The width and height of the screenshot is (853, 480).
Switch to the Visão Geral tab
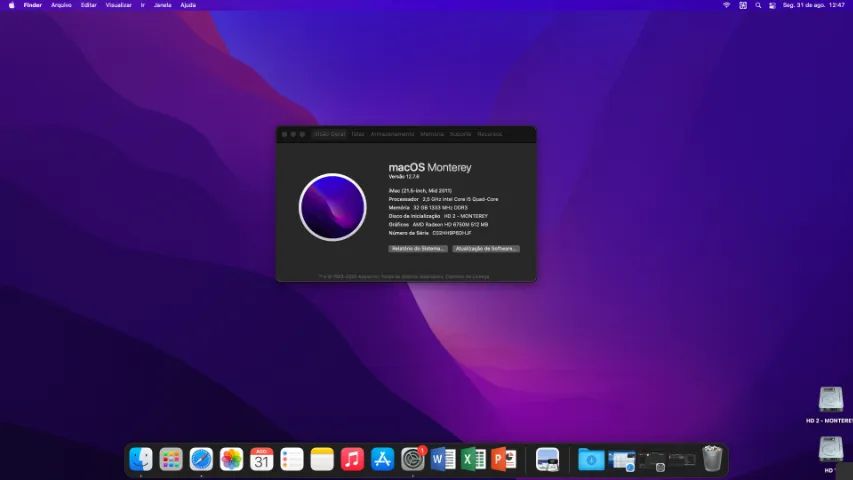pos(330,134)
